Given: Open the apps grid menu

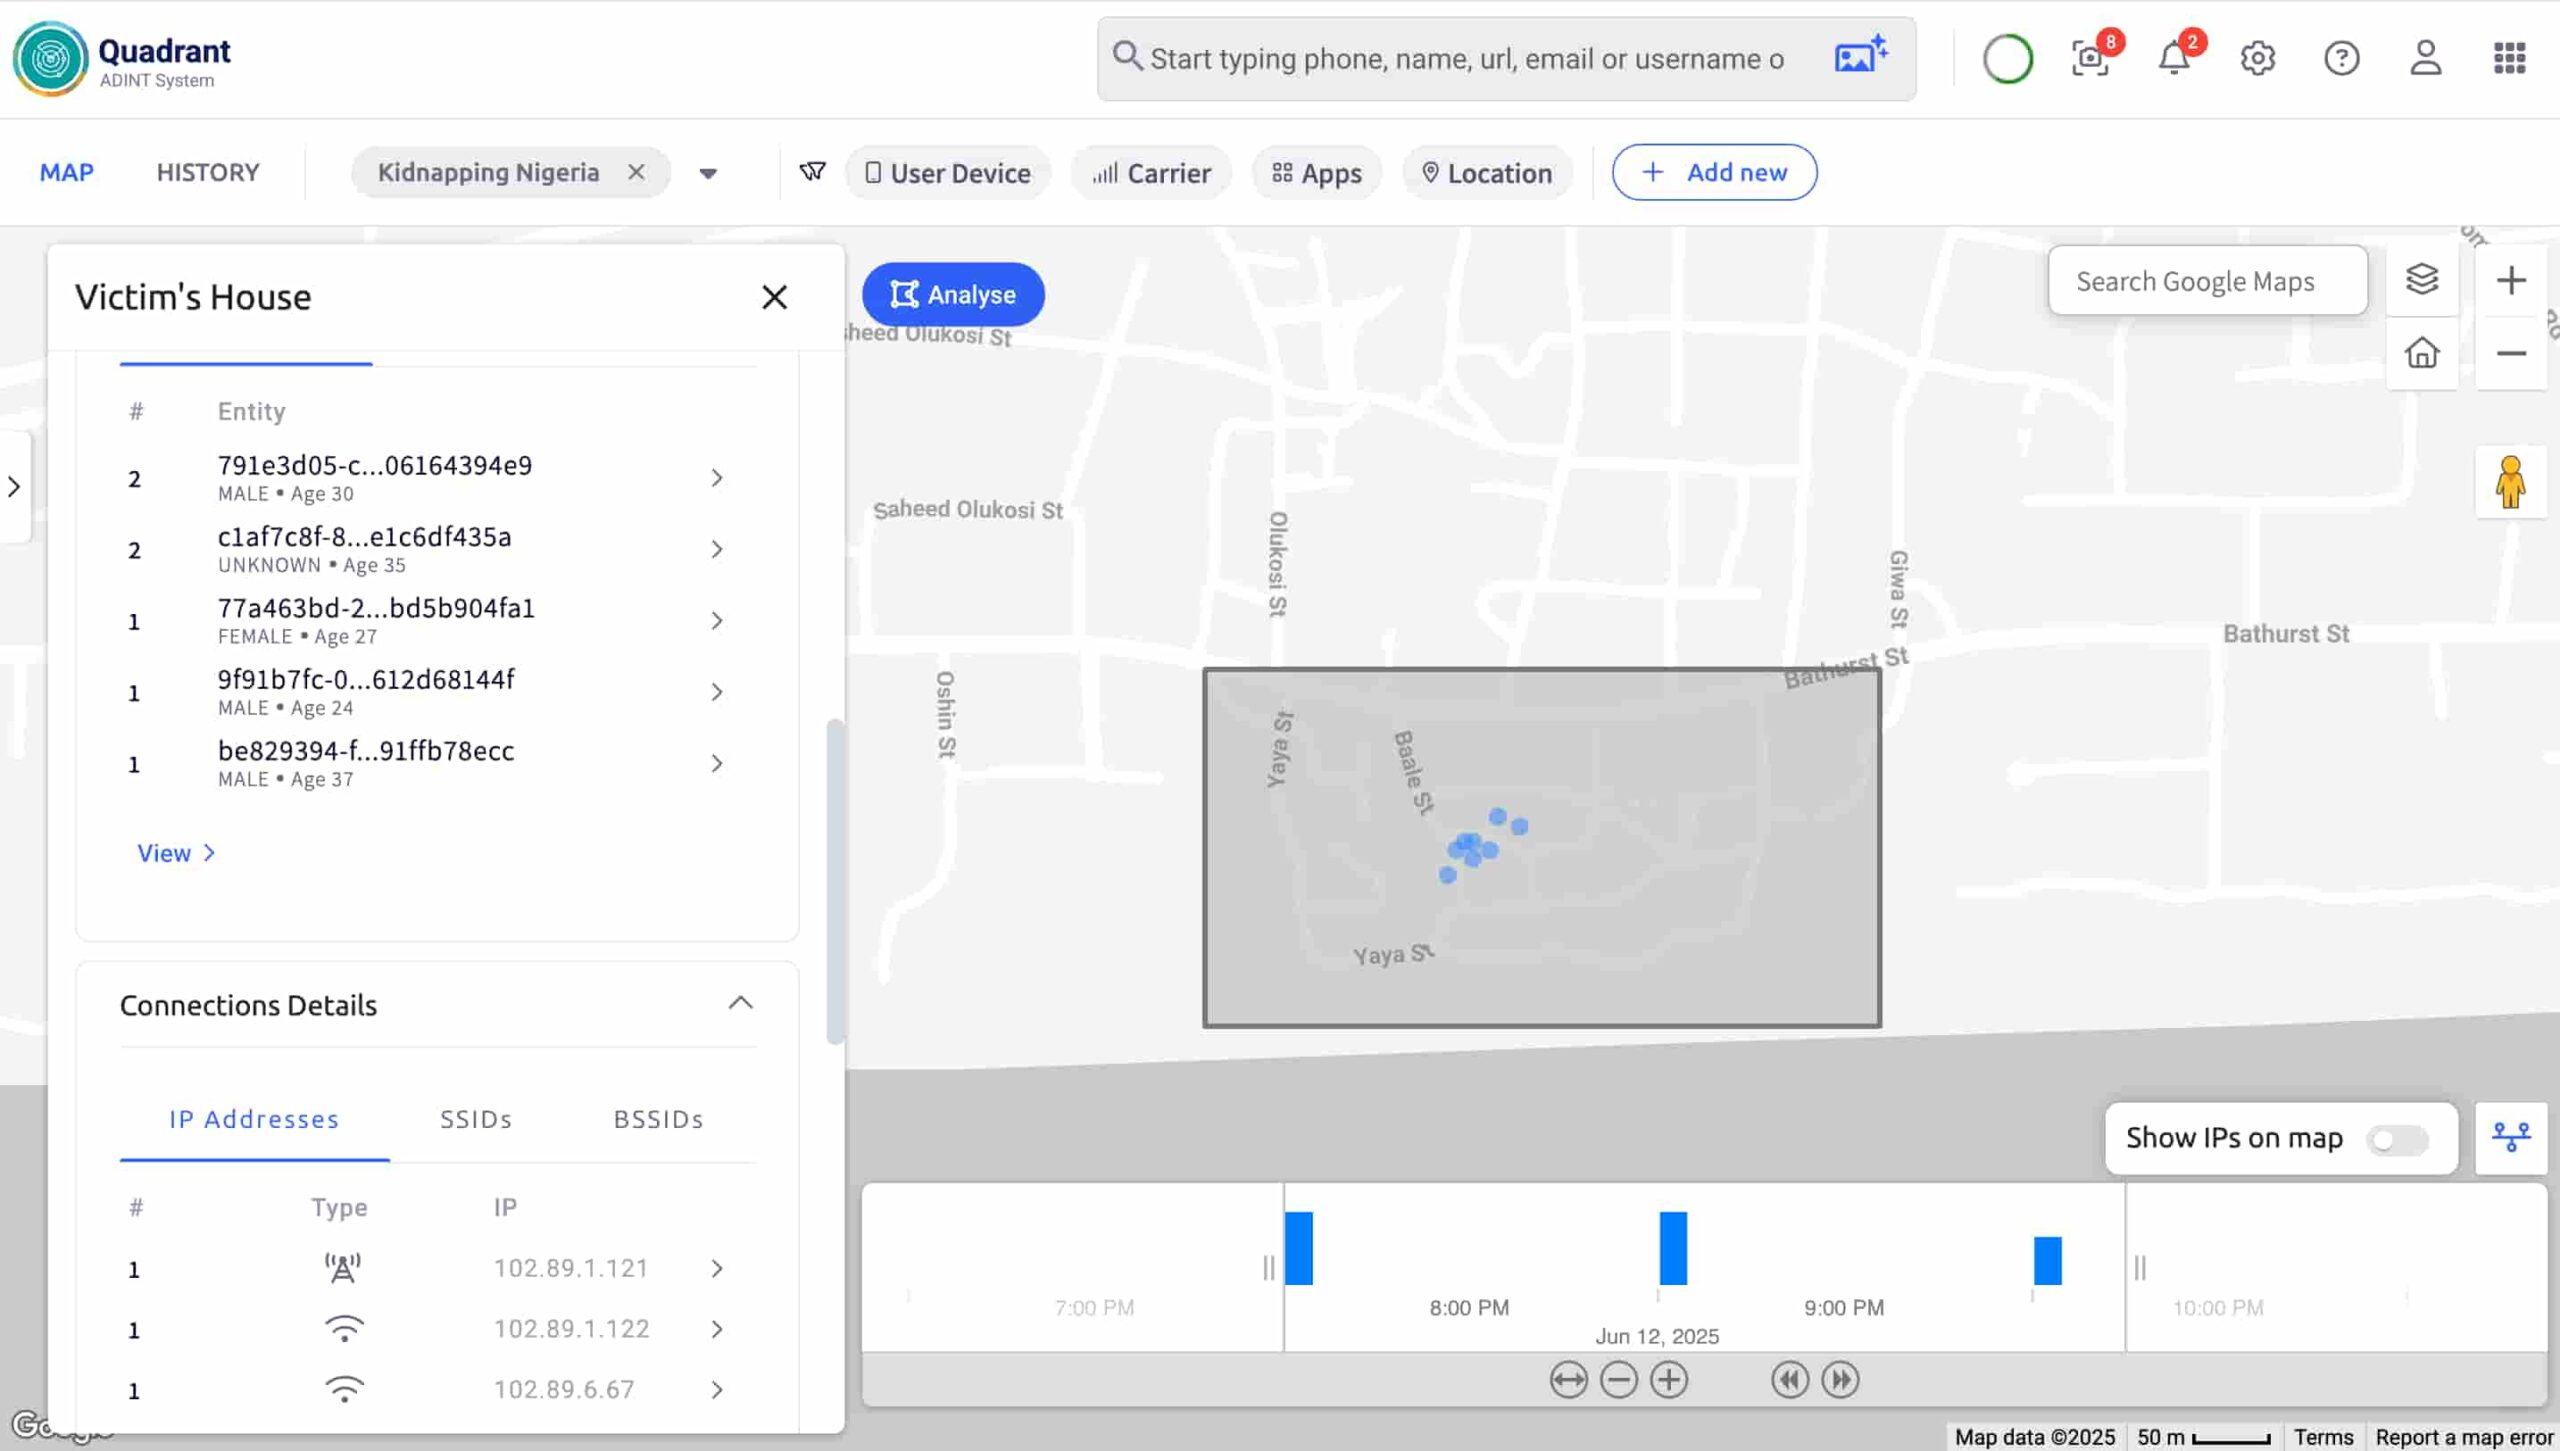Looking at the screenshot, I should (x=2509, y=58).
